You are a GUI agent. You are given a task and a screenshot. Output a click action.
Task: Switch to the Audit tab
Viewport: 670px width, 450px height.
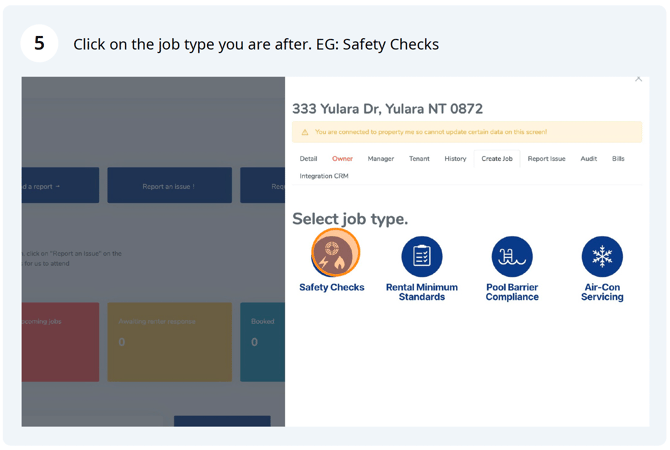(x=589, y=159)
